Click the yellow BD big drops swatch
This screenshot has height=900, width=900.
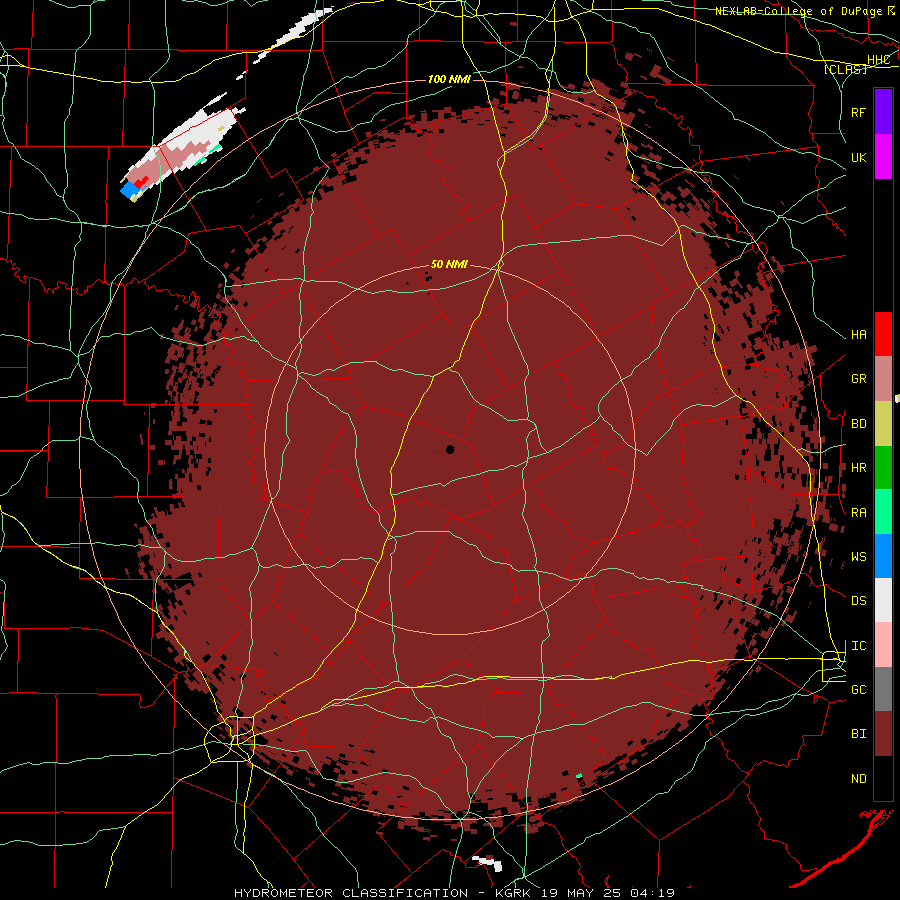click(883, 424)
